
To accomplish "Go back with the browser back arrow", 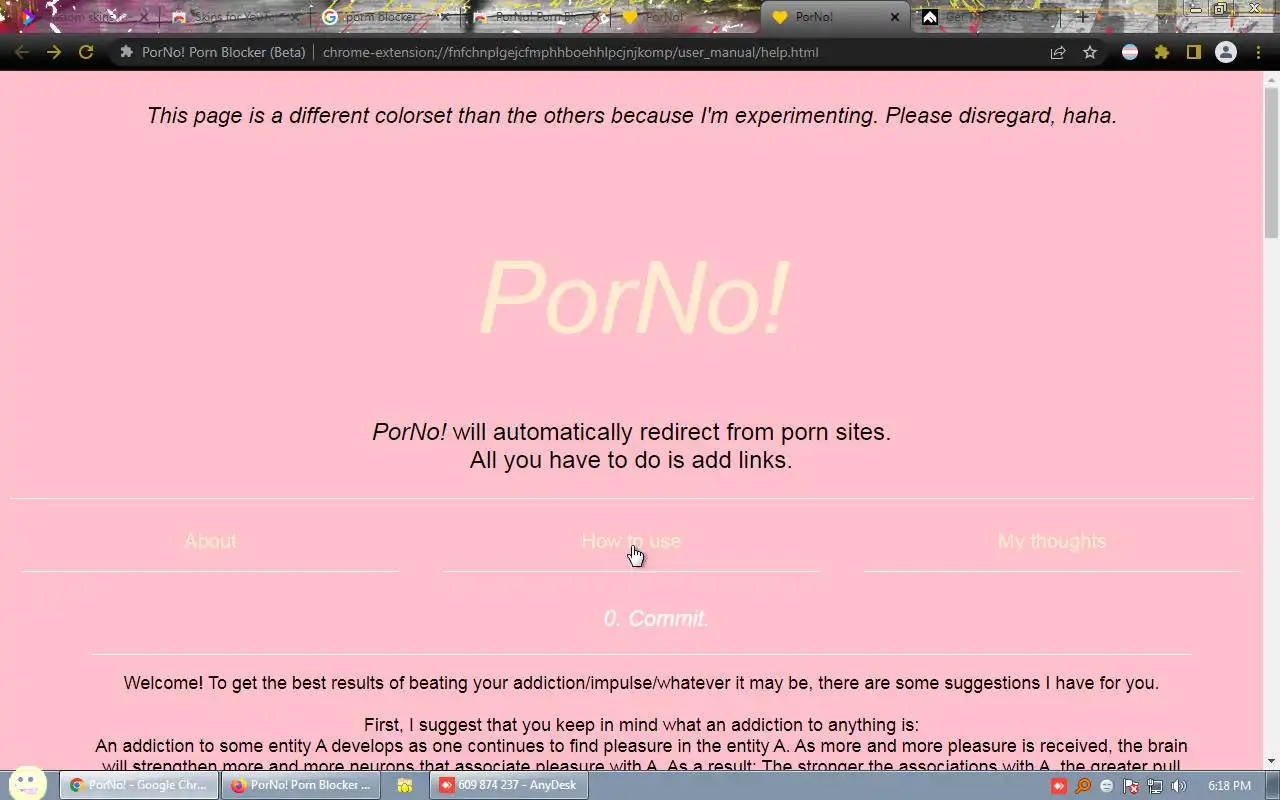I will pyautogui.click(x=22, y=52).
